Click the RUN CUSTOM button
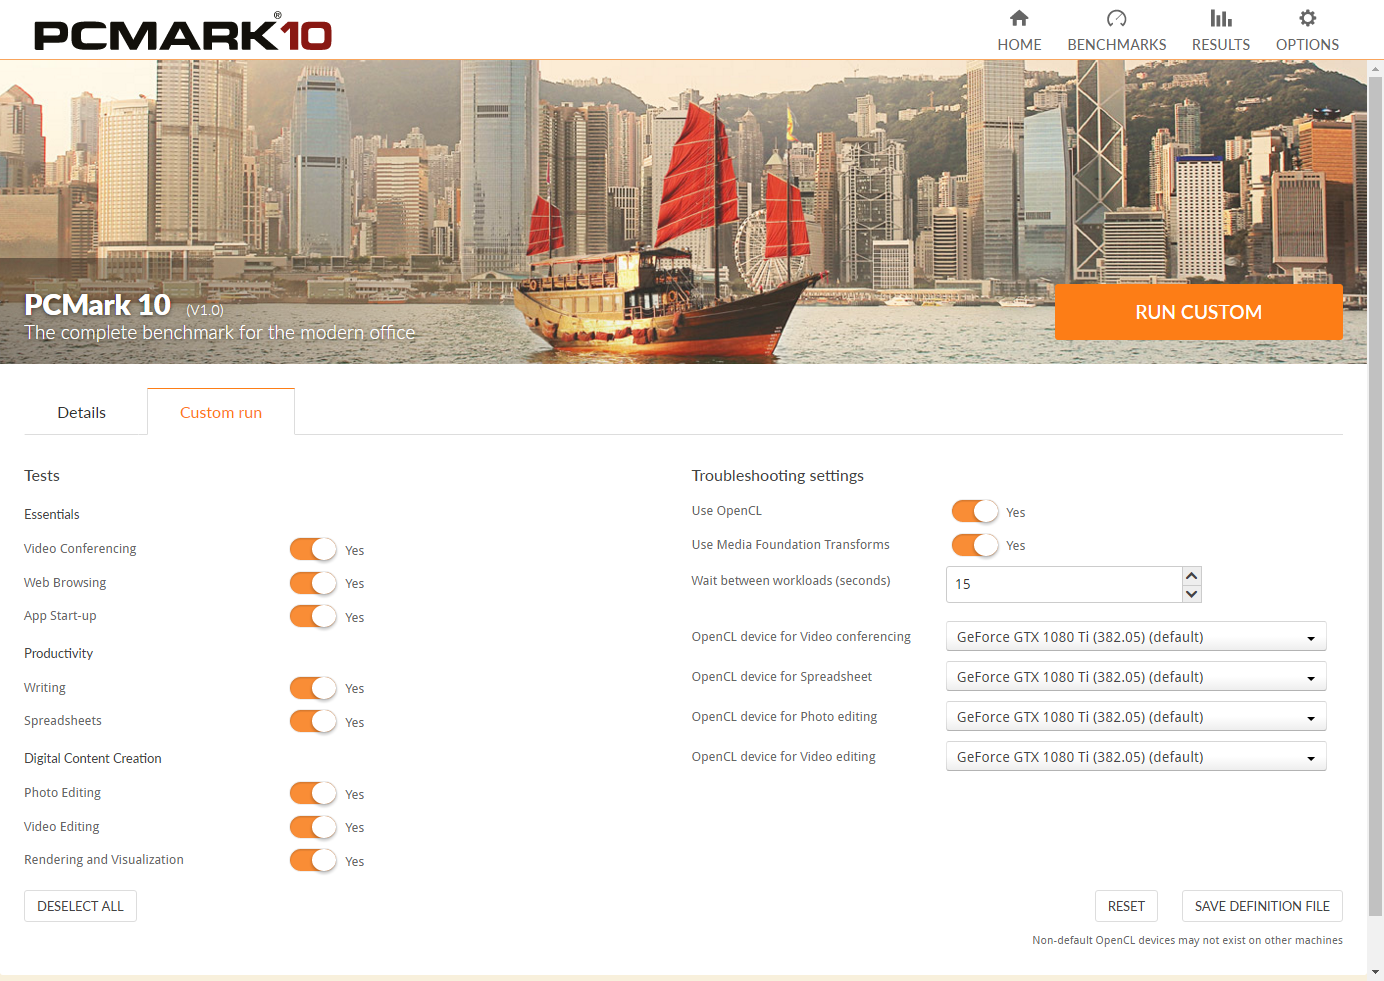The image size is (1384, 981). (x=1198, y=311)
